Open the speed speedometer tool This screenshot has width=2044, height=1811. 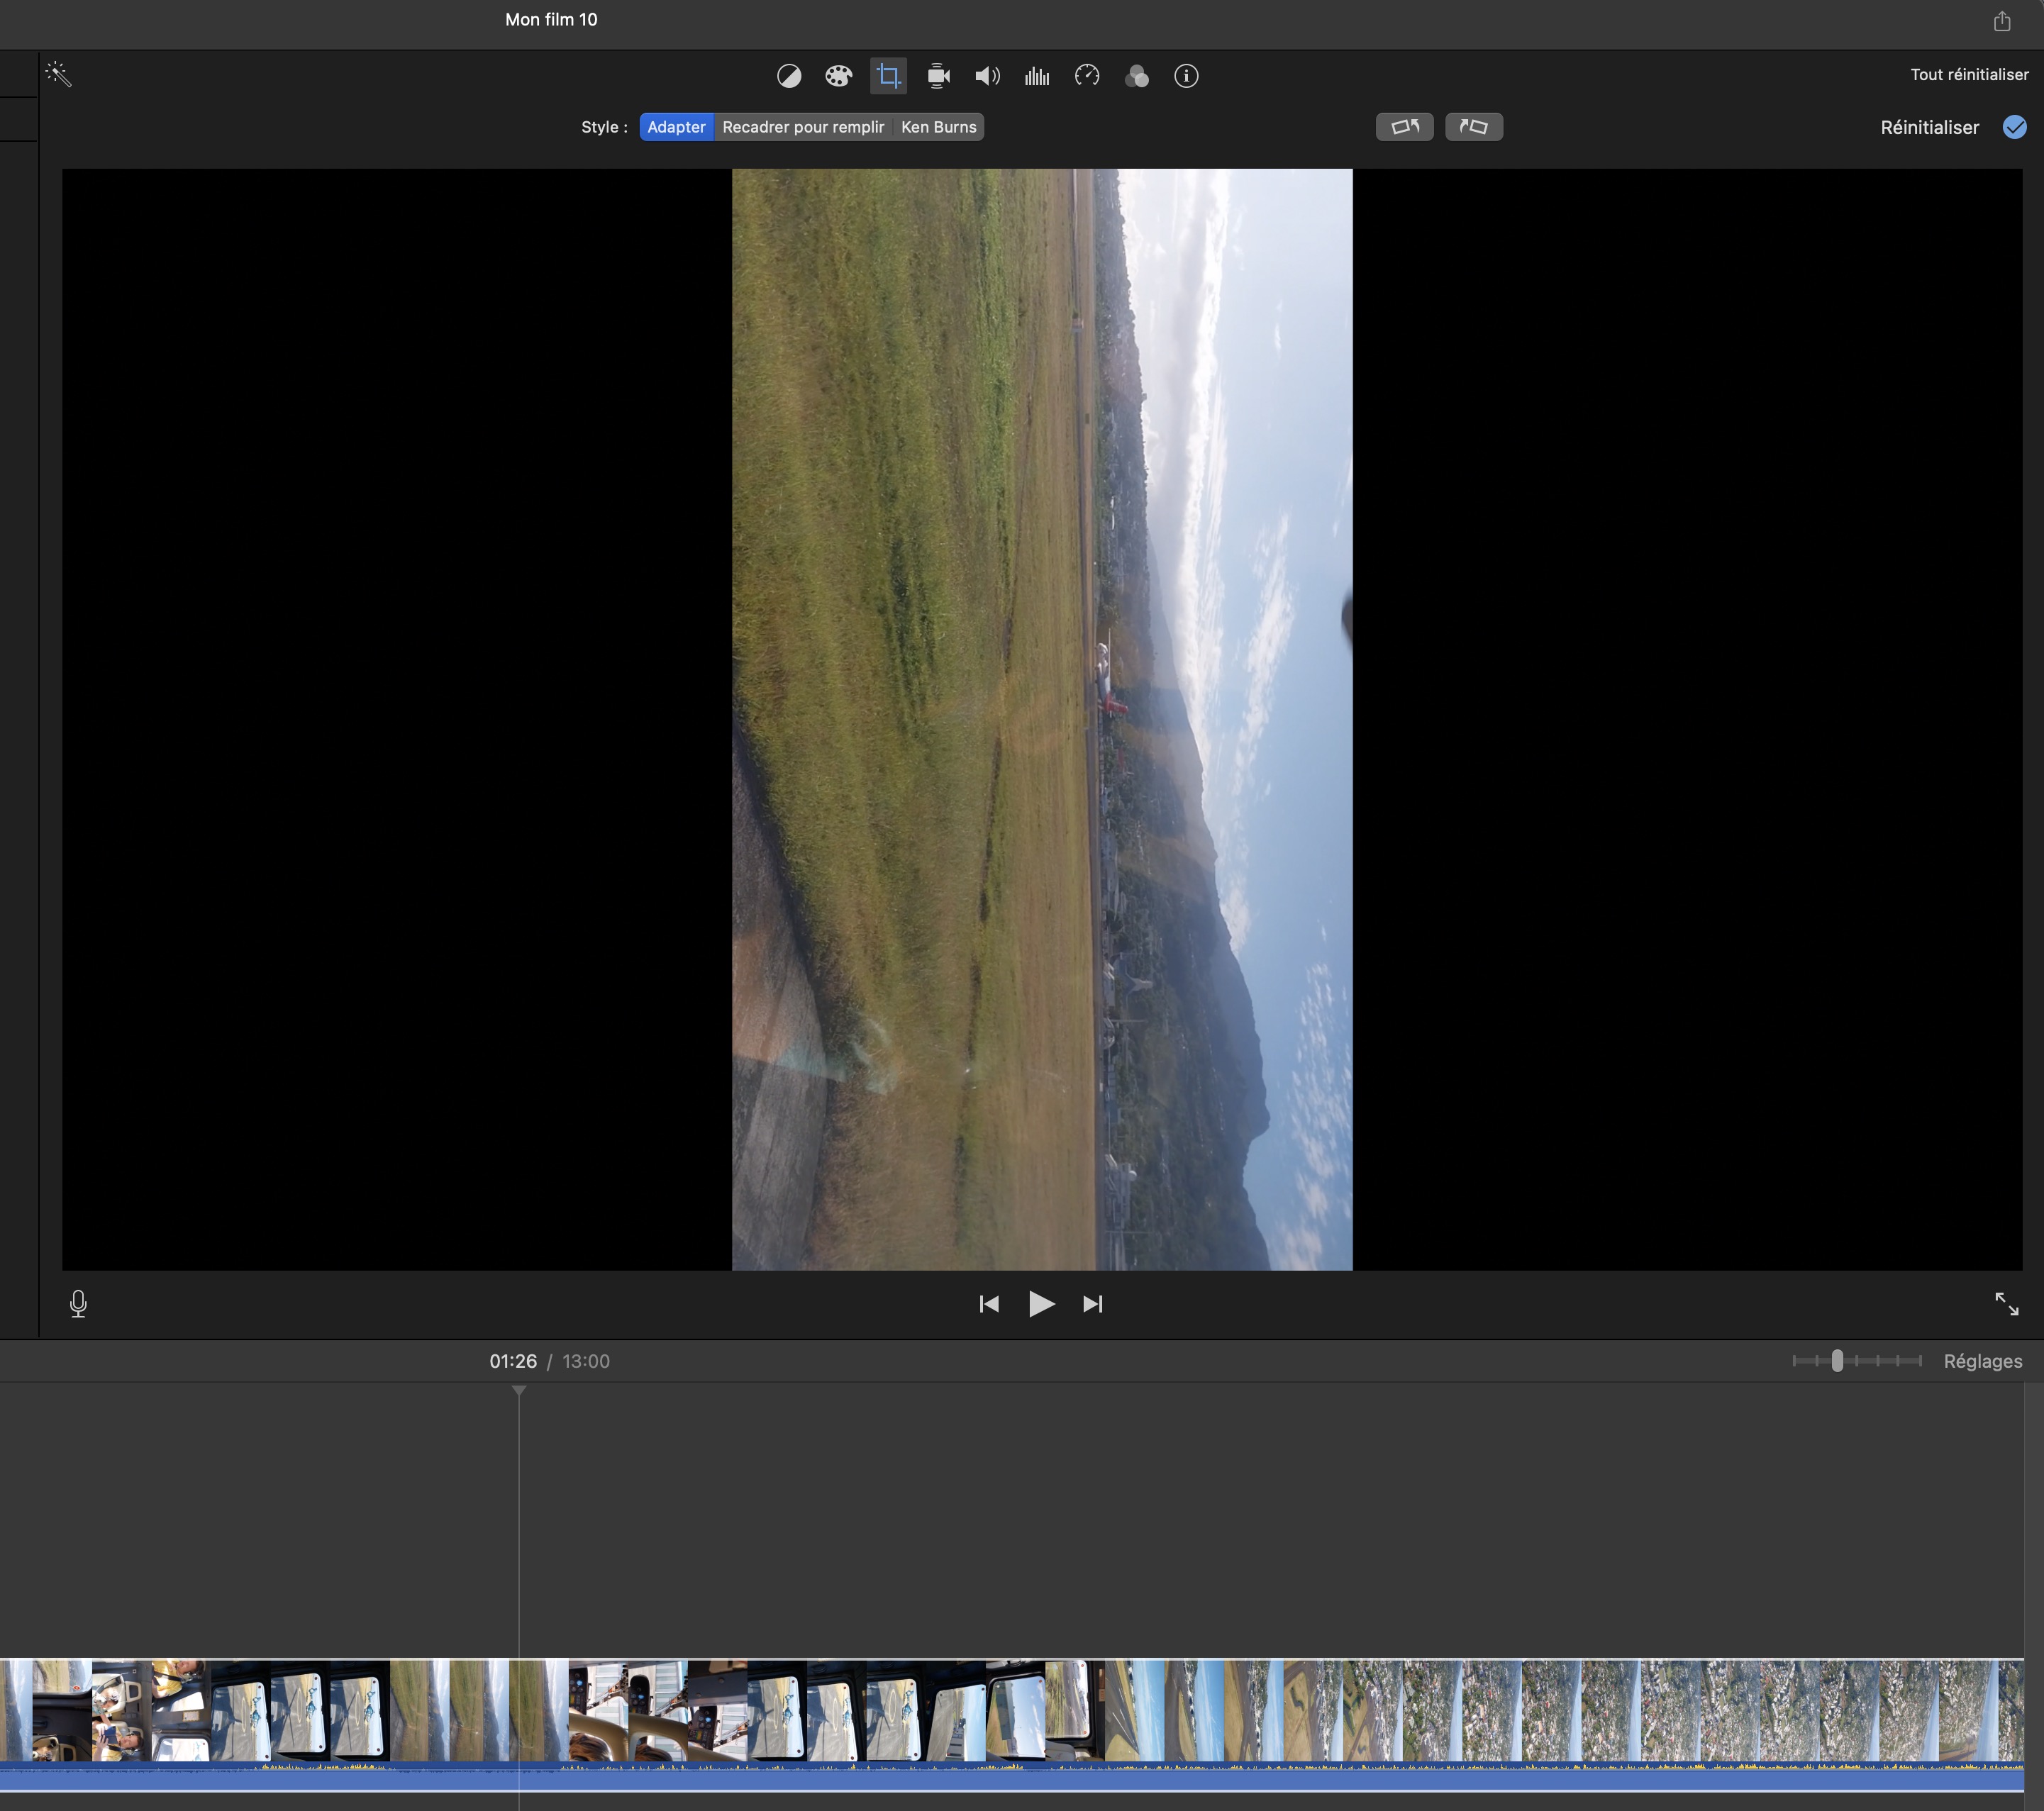(x=1087, y=76)
